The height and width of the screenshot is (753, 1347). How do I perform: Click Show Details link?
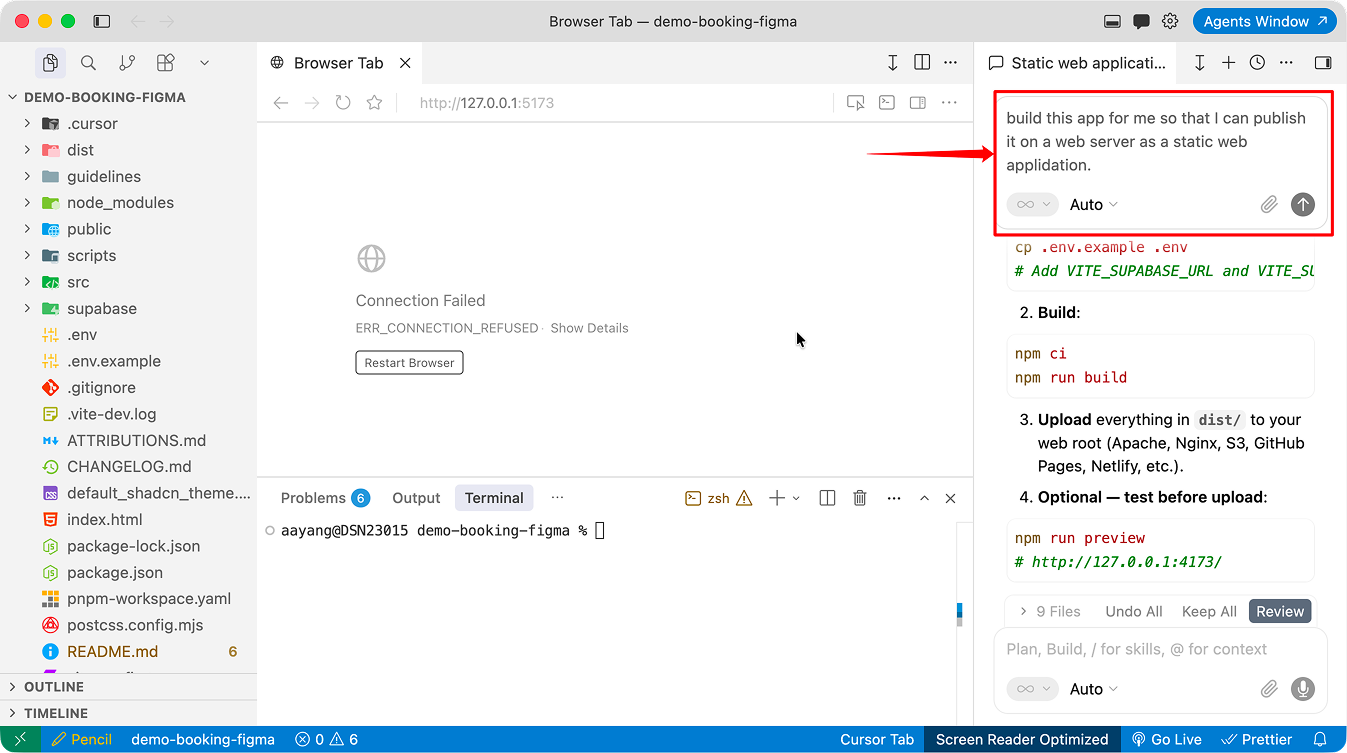point(589,328)
